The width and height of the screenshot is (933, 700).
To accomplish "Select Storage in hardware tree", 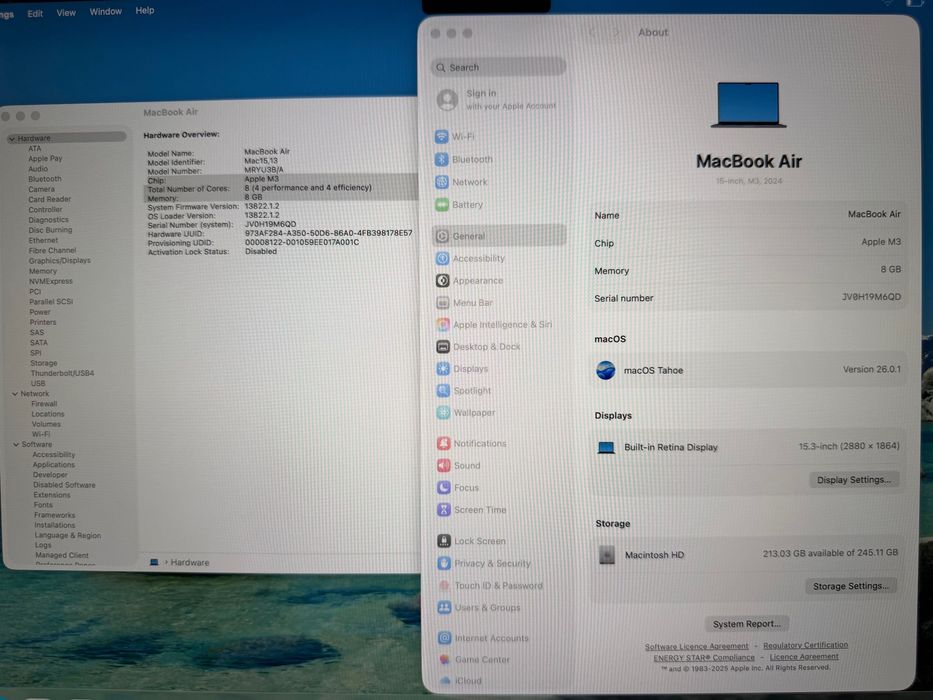I will tap(43, 363).
